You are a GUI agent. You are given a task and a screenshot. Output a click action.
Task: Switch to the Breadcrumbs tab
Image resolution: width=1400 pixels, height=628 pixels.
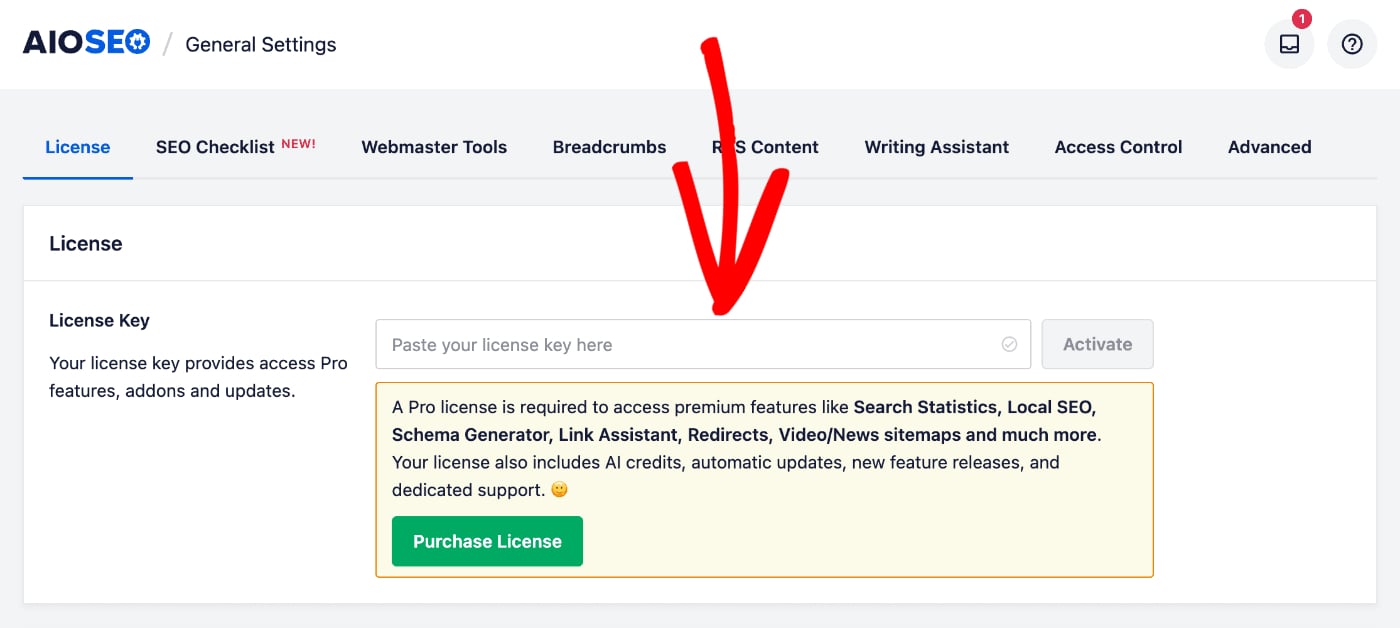[609, 147]
